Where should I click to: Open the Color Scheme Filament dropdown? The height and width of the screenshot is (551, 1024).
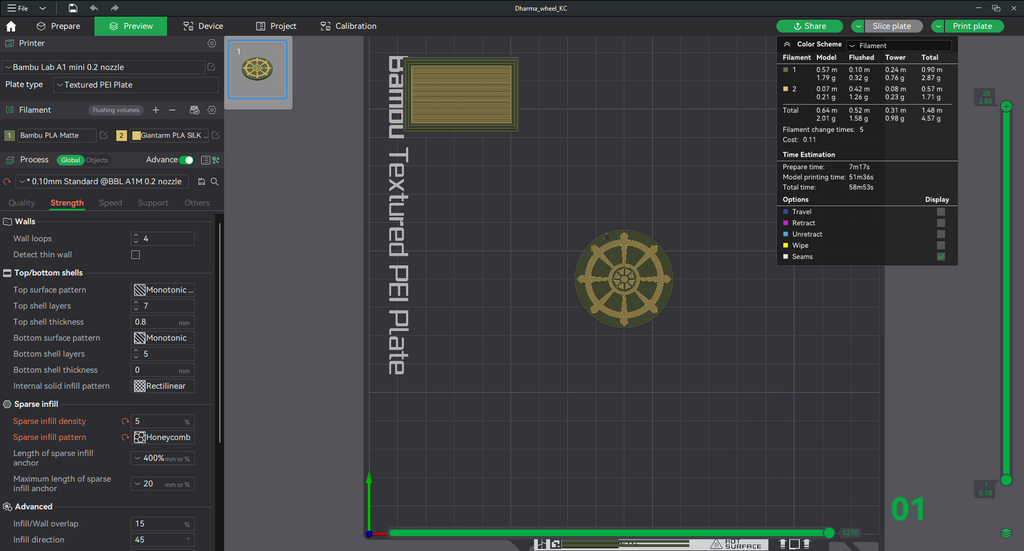(x=899, y=45)
